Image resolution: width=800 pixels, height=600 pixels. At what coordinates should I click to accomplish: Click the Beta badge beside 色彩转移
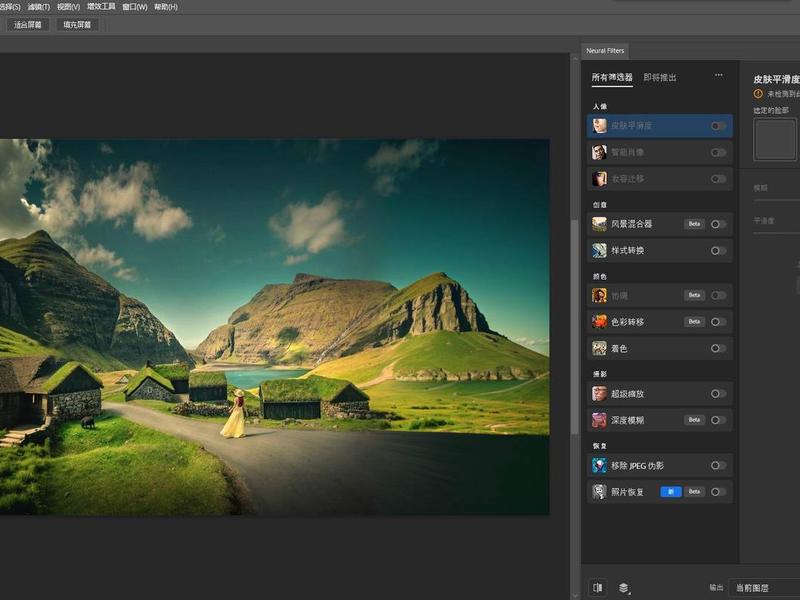[x=694, y=322]
